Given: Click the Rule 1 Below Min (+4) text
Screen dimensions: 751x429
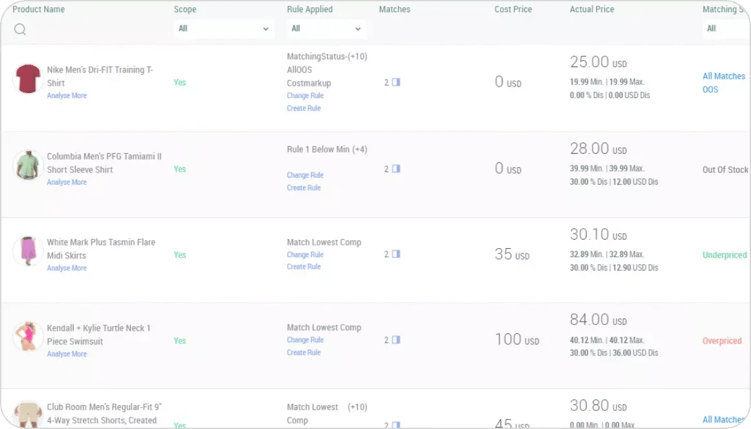Looking at the screenshot, I should pyautogui.click(x=327, y=149).
